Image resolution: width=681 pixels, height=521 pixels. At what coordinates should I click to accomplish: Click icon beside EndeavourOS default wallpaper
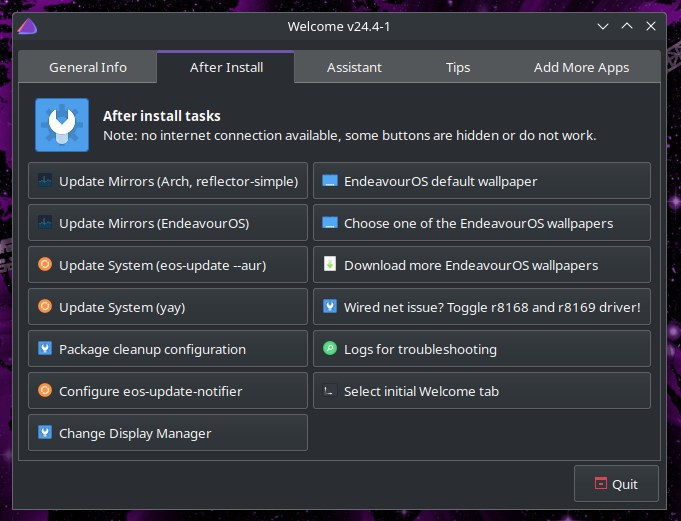(x=330, y=180)
